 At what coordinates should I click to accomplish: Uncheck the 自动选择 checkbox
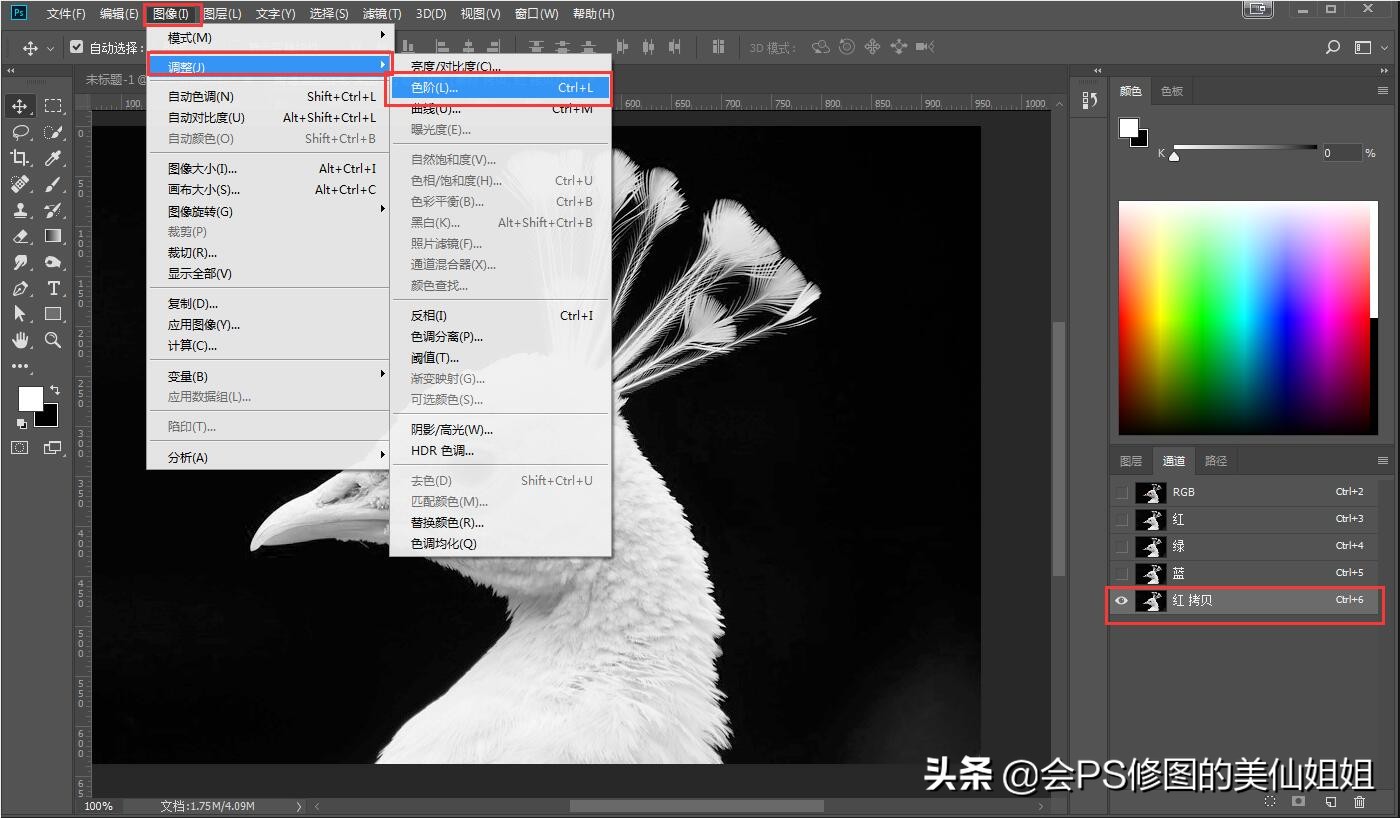click(x=77, y=47)
